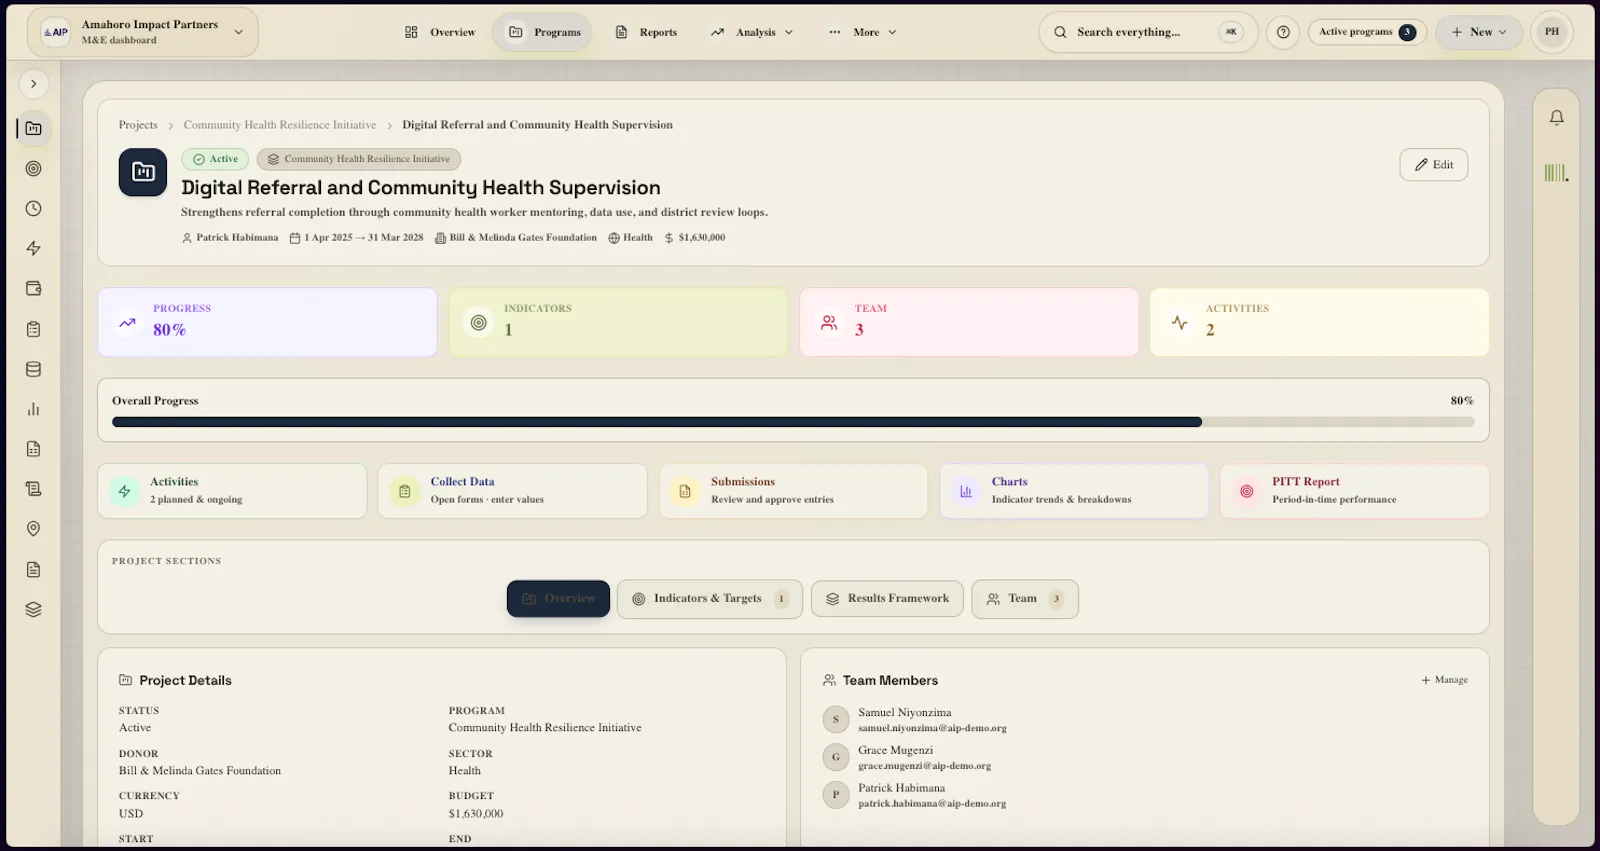Image resolution: width=1600 pixels, height=851 pixels.
Task: Click the Active status badge
Action: [x=215, y=159]
